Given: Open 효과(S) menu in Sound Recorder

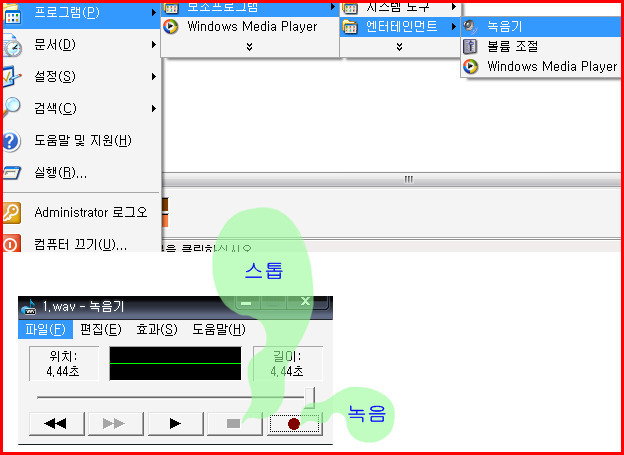Looking at the screenshot, I should (156, 329).
